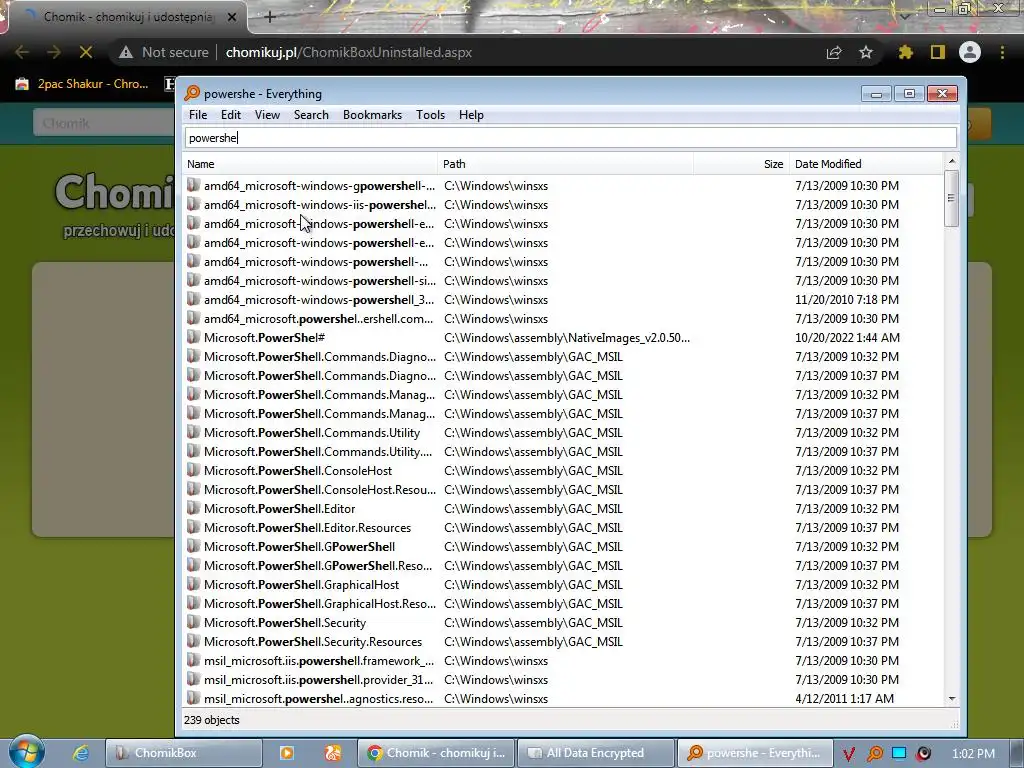The height and width of the screenshot is (768, 1024).
Task: Click the vertical scrollbar thumb in results
Action: [x=952, y=199]
